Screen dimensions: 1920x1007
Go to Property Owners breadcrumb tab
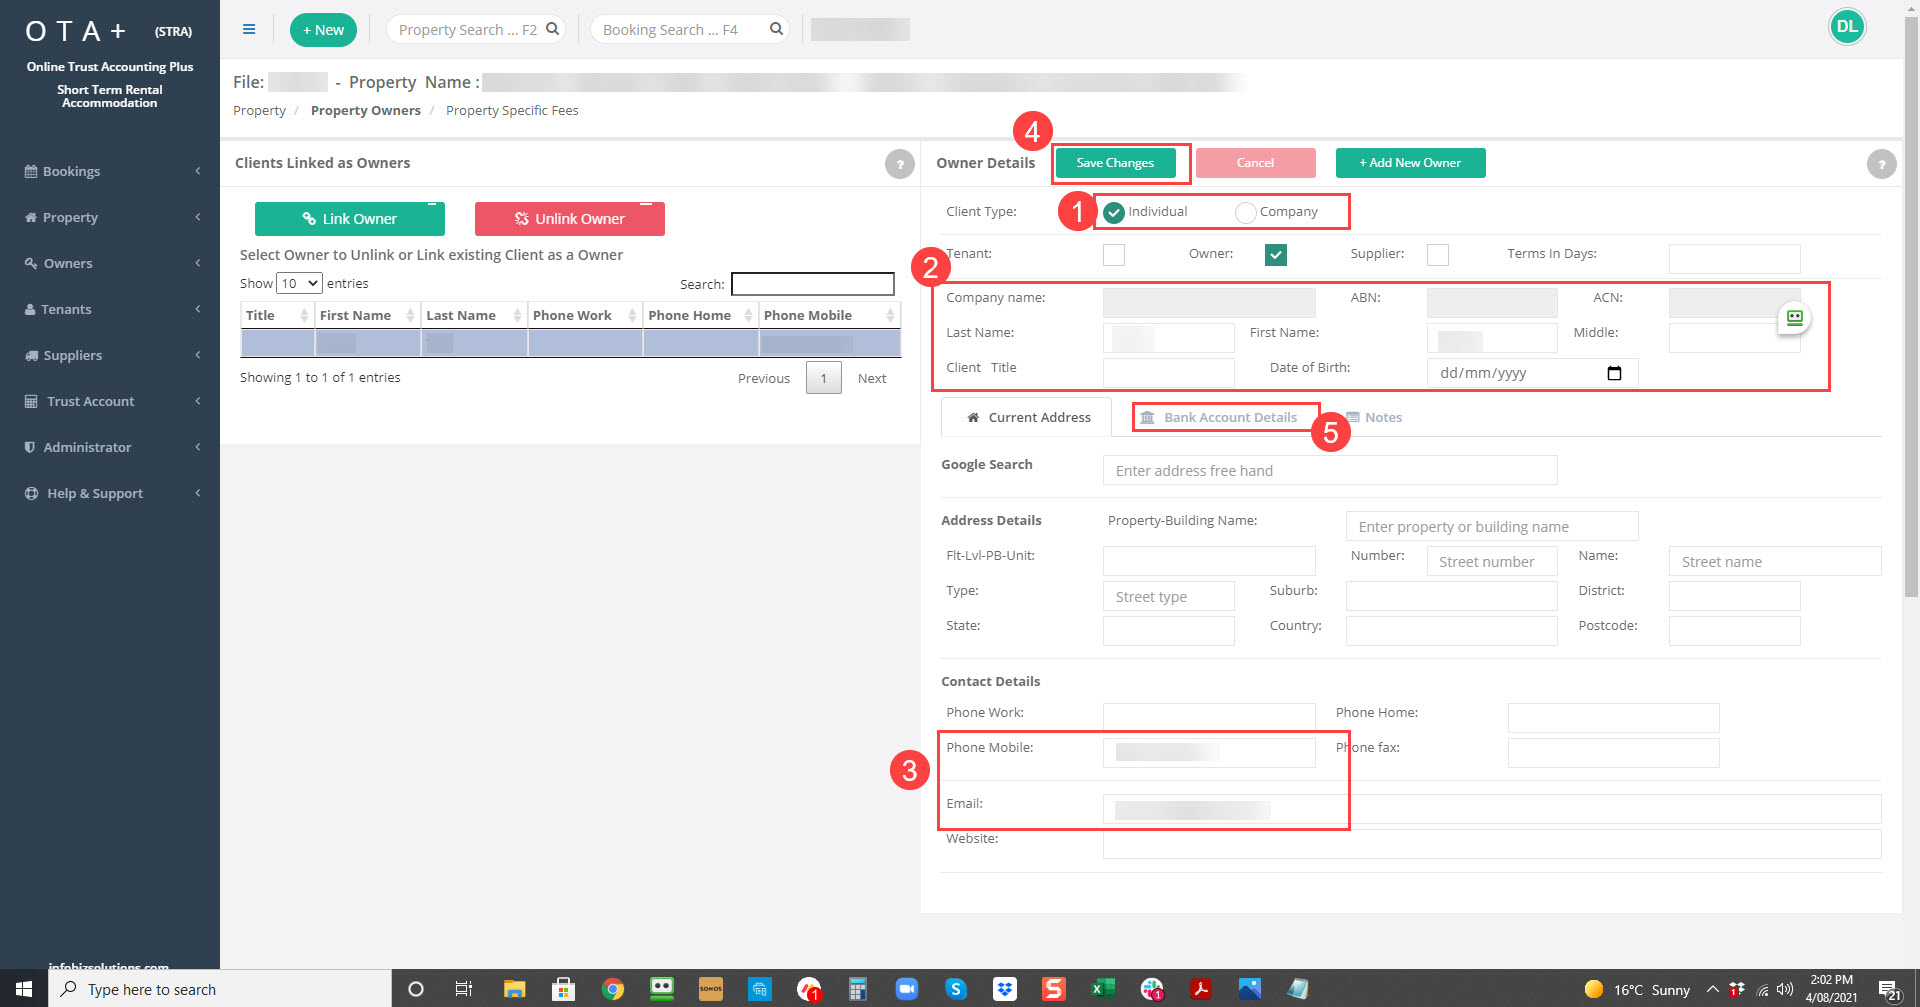click(x=365, y=110)
